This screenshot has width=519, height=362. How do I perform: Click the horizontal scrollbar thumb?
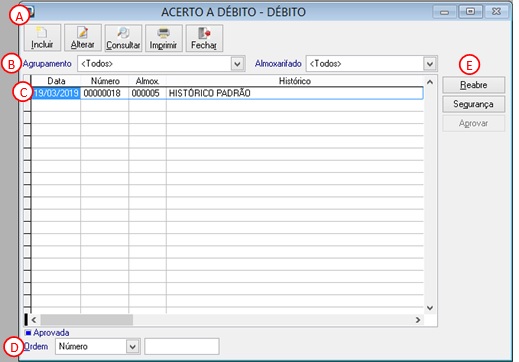point(87,320)
